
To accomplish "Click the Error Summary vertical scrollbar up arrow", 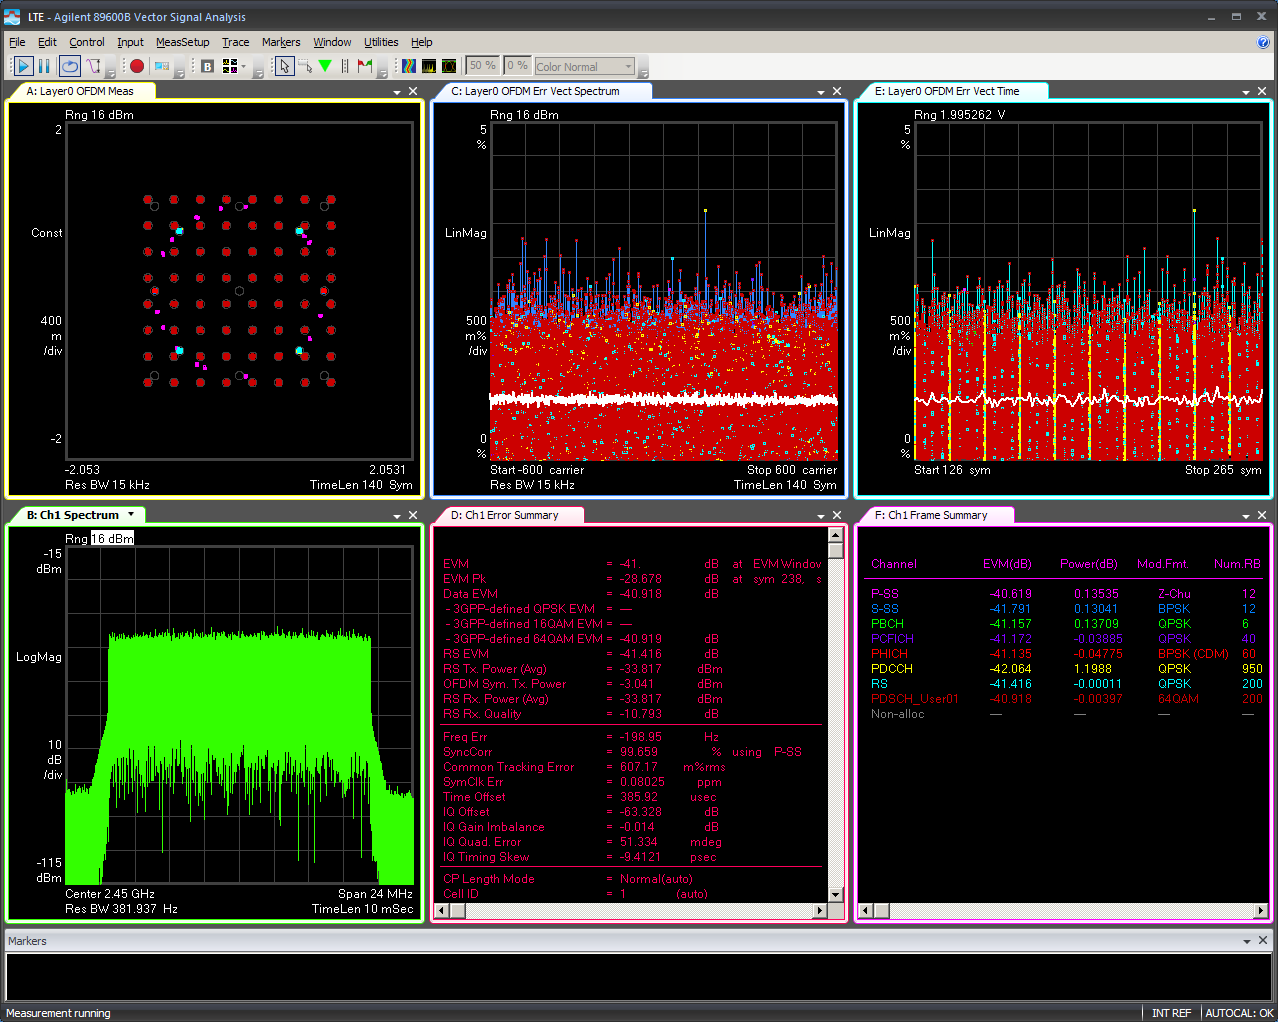I will pyautogui.click(x=836, y=535).
